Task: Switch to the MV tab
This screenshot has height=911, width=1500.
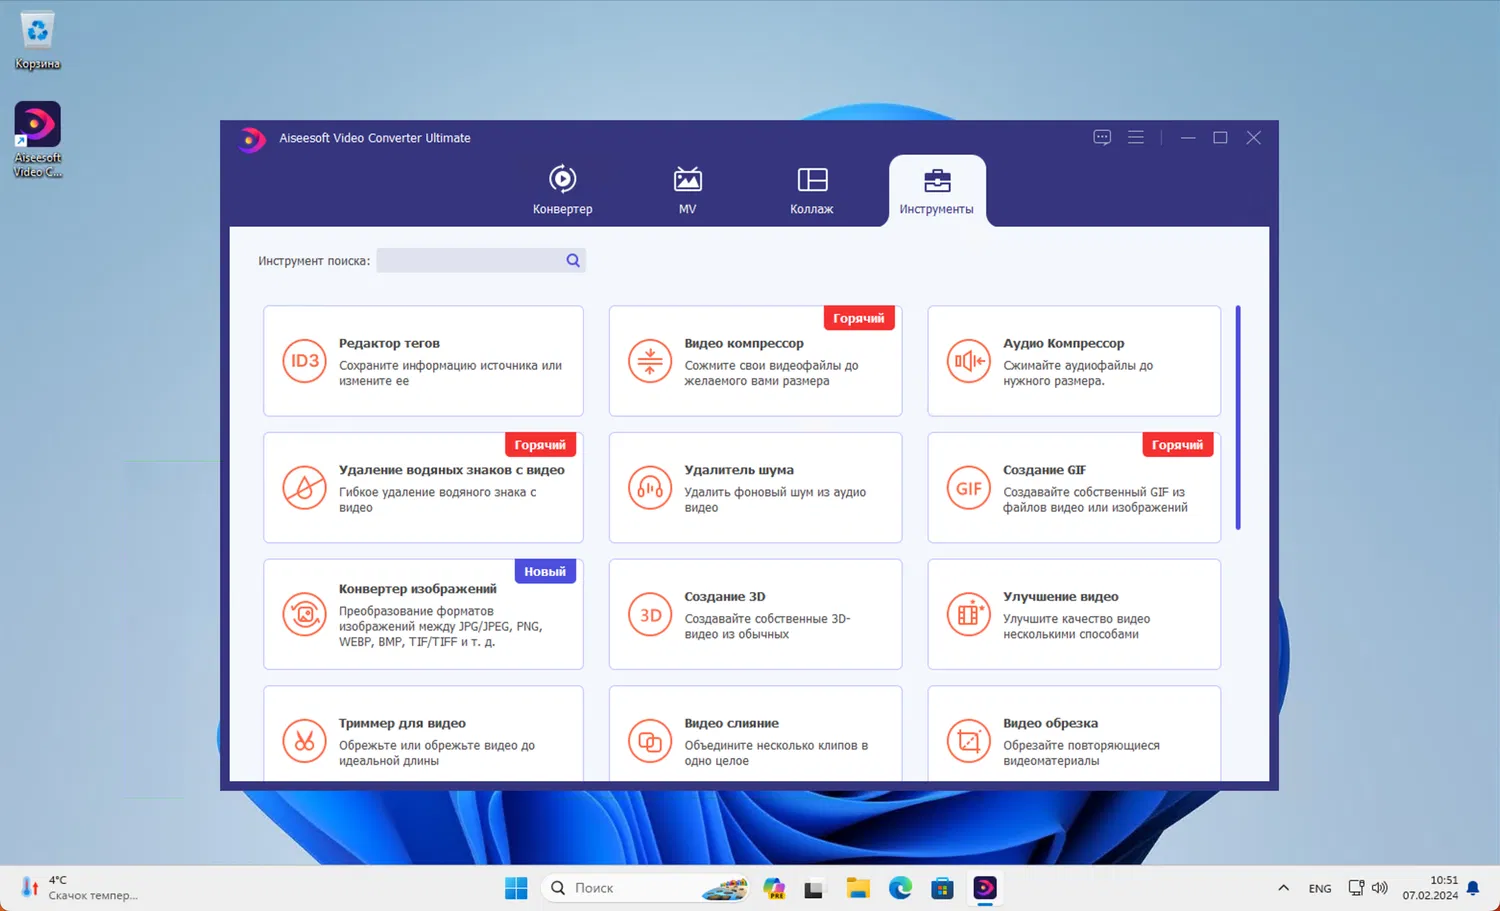Action: coord(687,190)
